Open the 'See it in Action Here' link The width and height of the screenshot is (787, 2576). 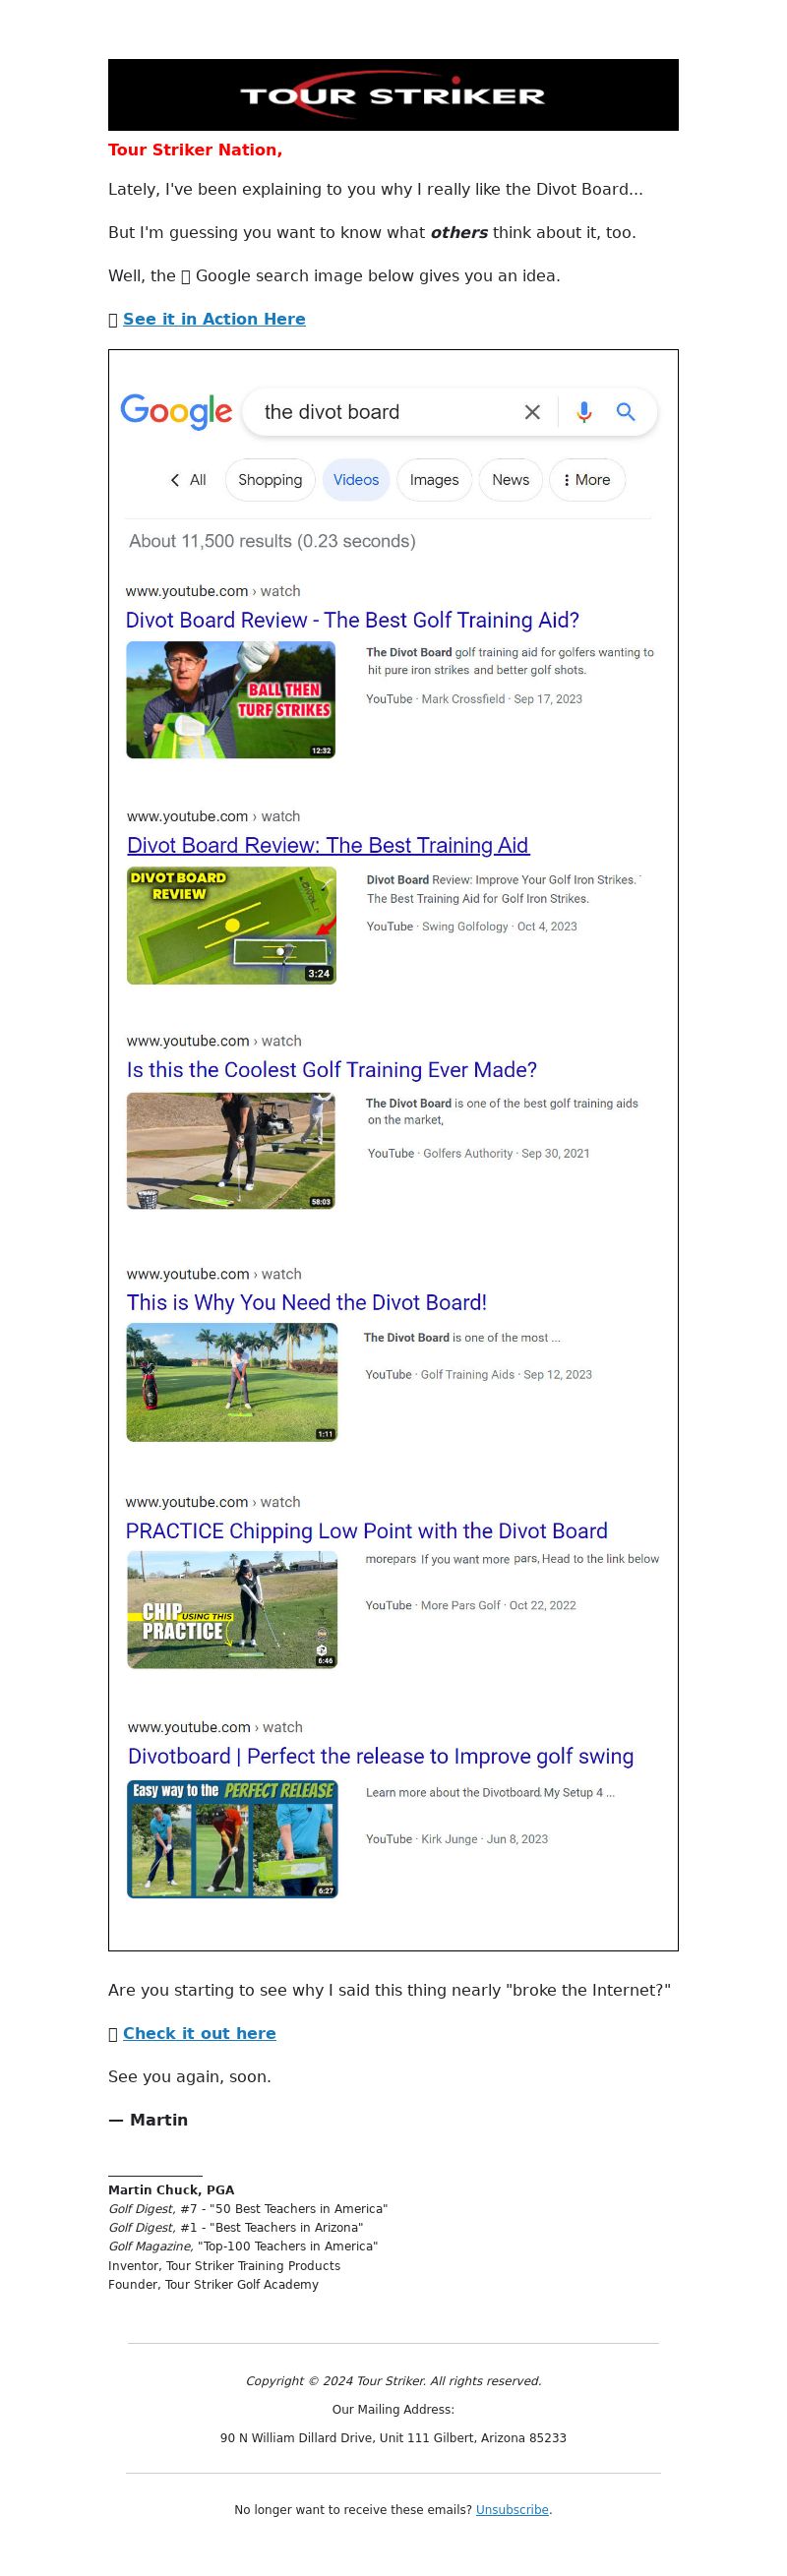[x=214, y=319]
